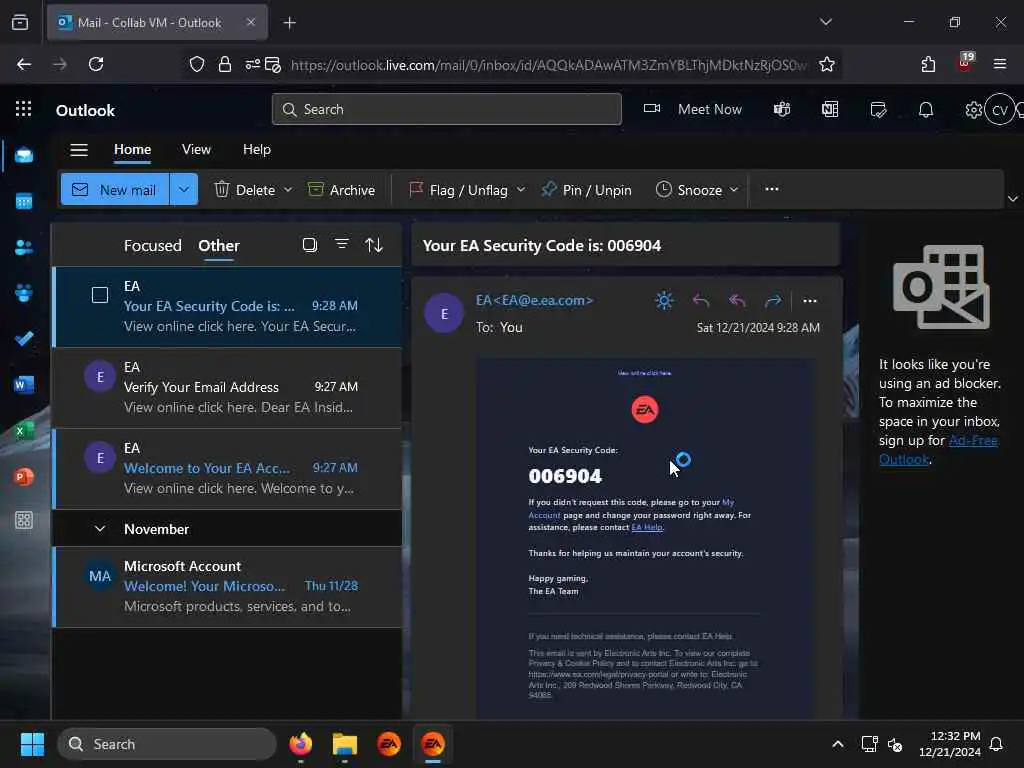Open the message list filter

342,244
